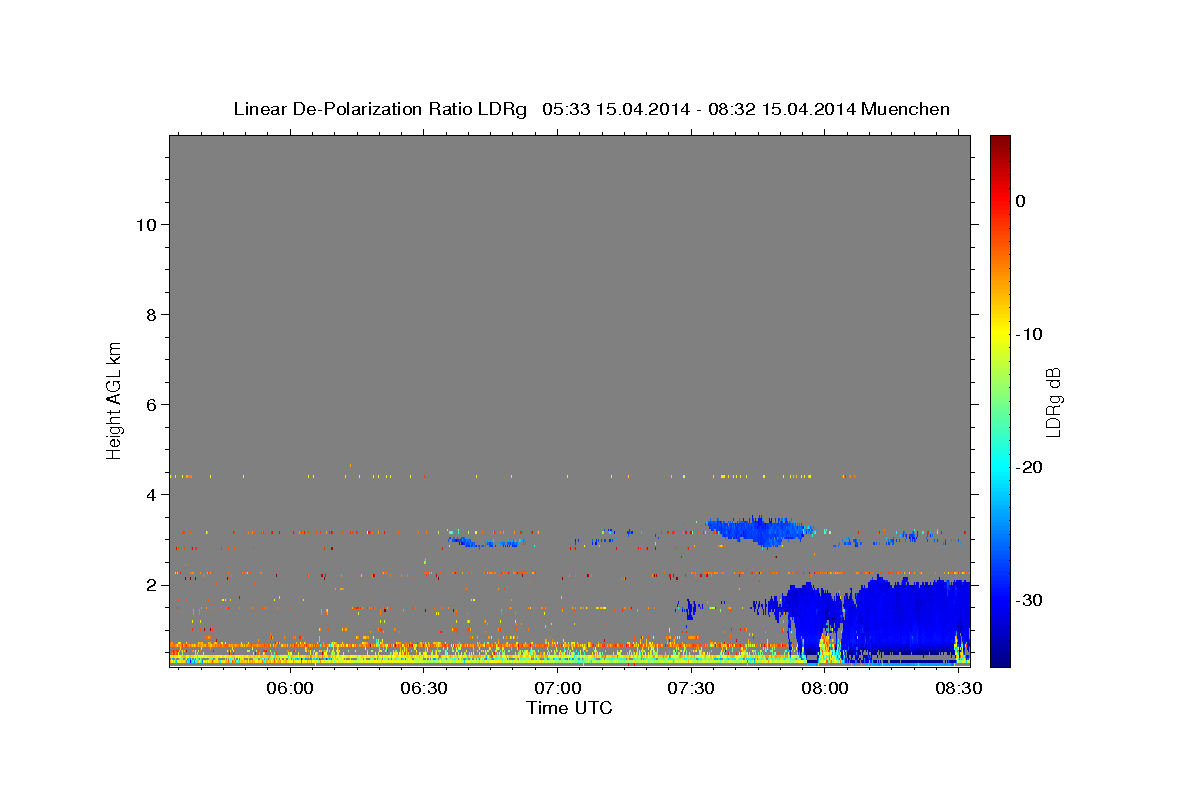Click the cyan -20 dB colorbar region
The image size is (1200, 800).
tap(1000, 467)
